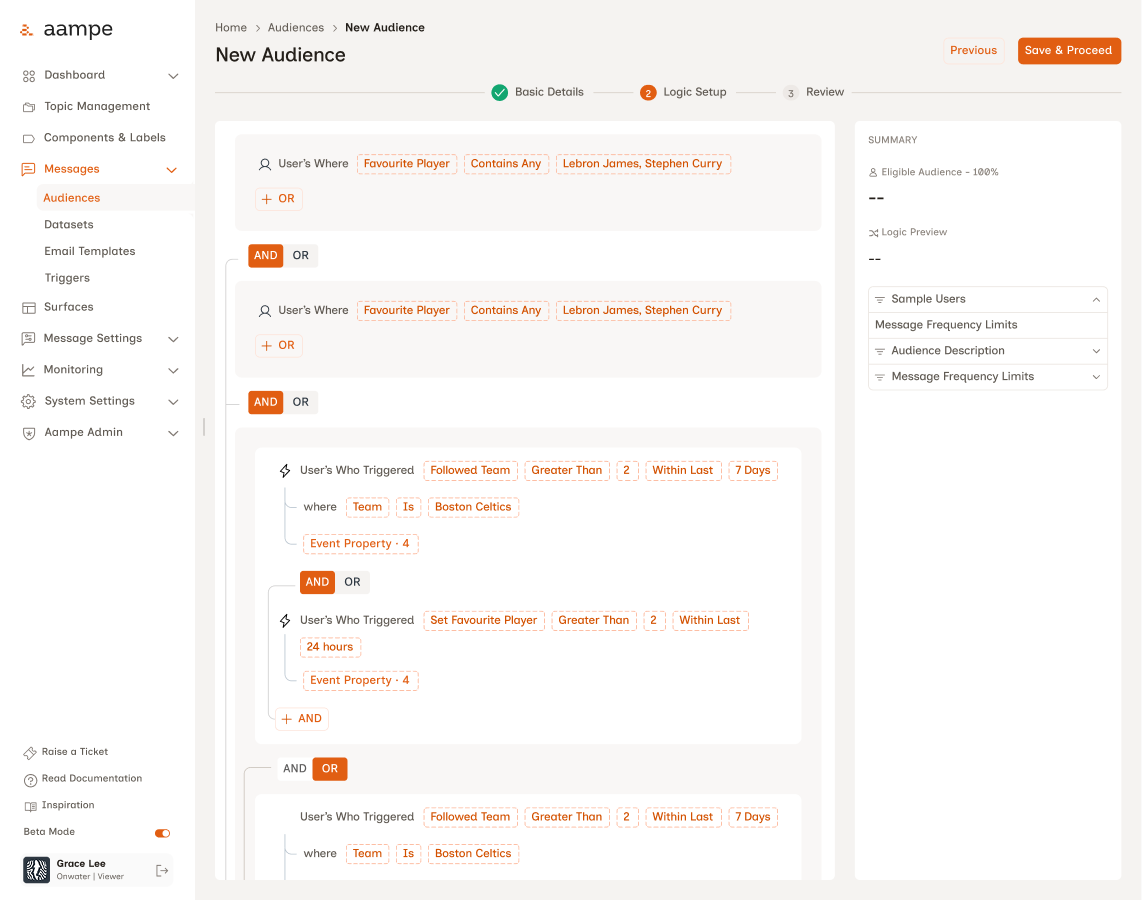Image resolution: width=1142 pixels, height=900 pixels.
Task: Click the Boston Celtics value chip
Action: pos(473,507)
